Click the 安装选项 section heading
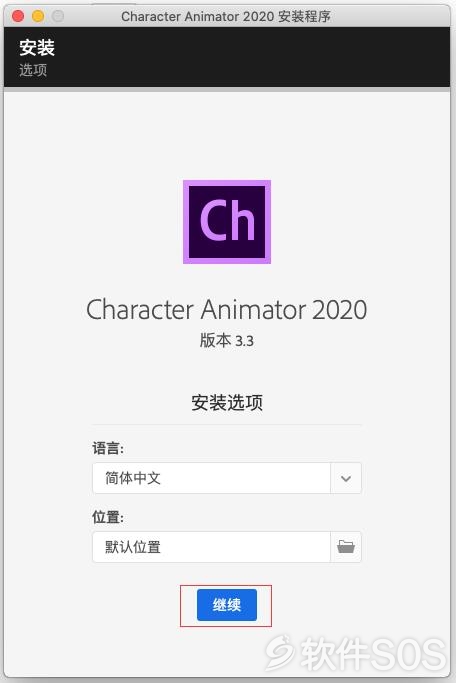The image size is (456, 683). click(227, 402)
